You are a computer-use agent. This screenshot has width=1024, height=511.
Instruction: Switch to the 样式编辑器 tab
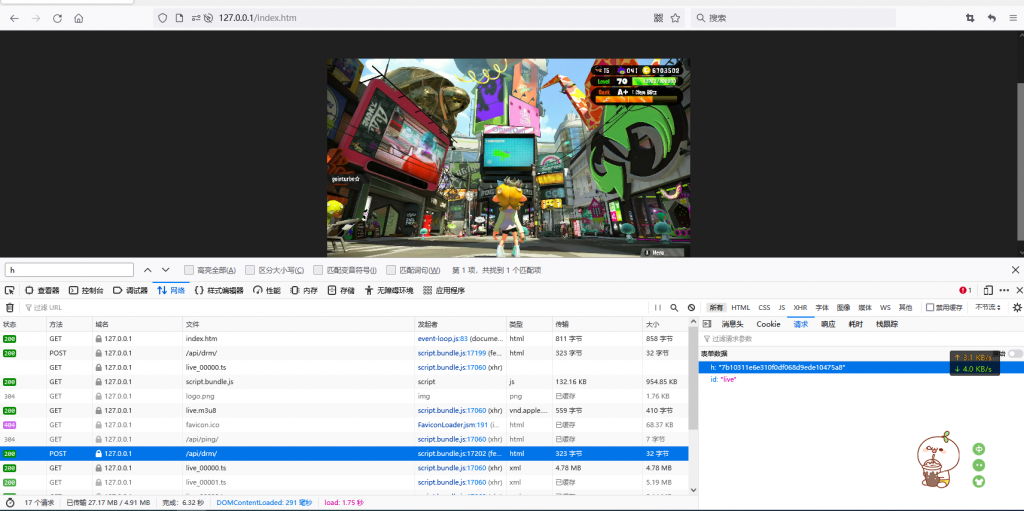click(219, 290)
